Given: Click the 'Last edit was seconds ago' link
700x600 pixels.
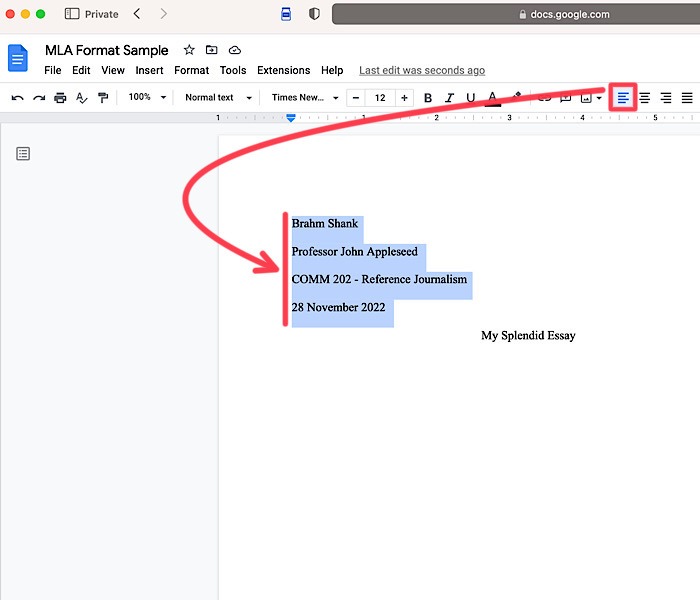Looking at the screenshot, I should [422, 71].
